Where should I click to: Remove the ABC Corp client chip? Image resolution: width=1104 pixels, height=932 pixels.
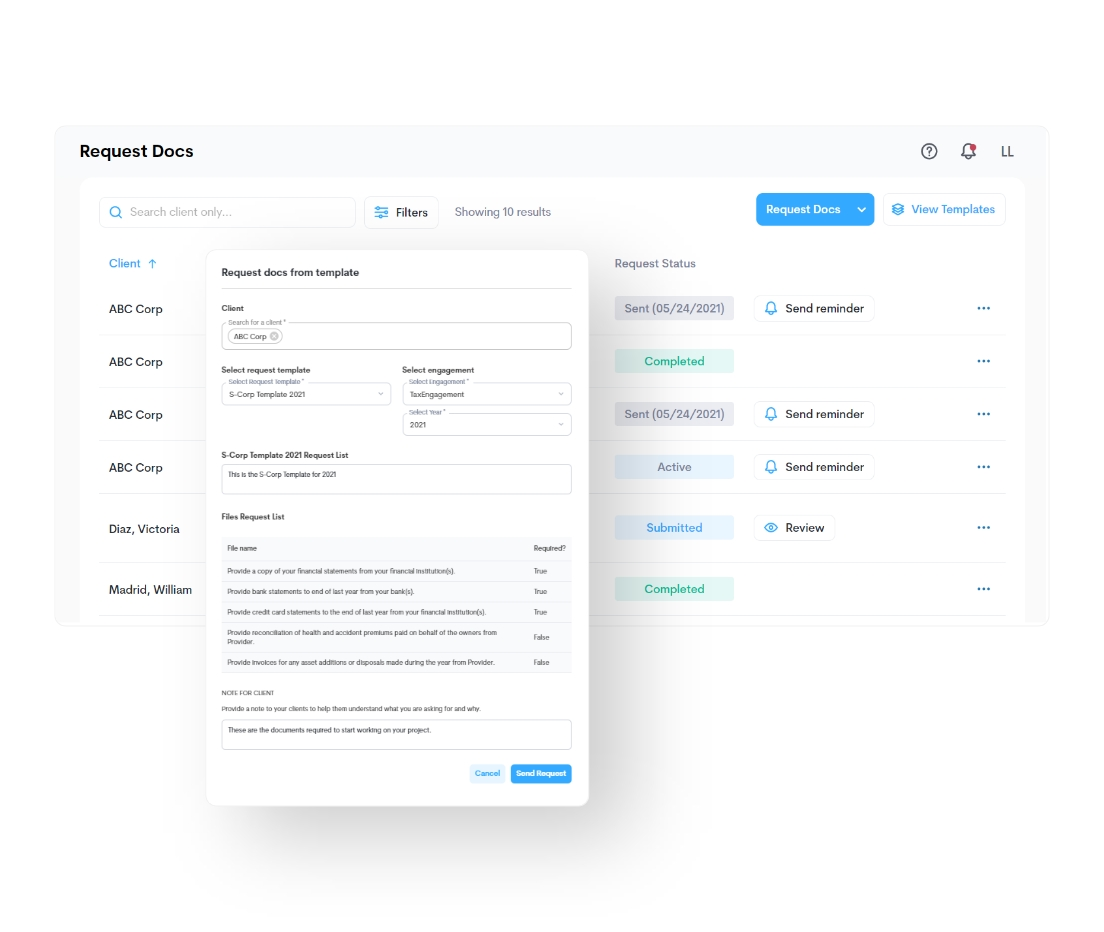point(275,337)
